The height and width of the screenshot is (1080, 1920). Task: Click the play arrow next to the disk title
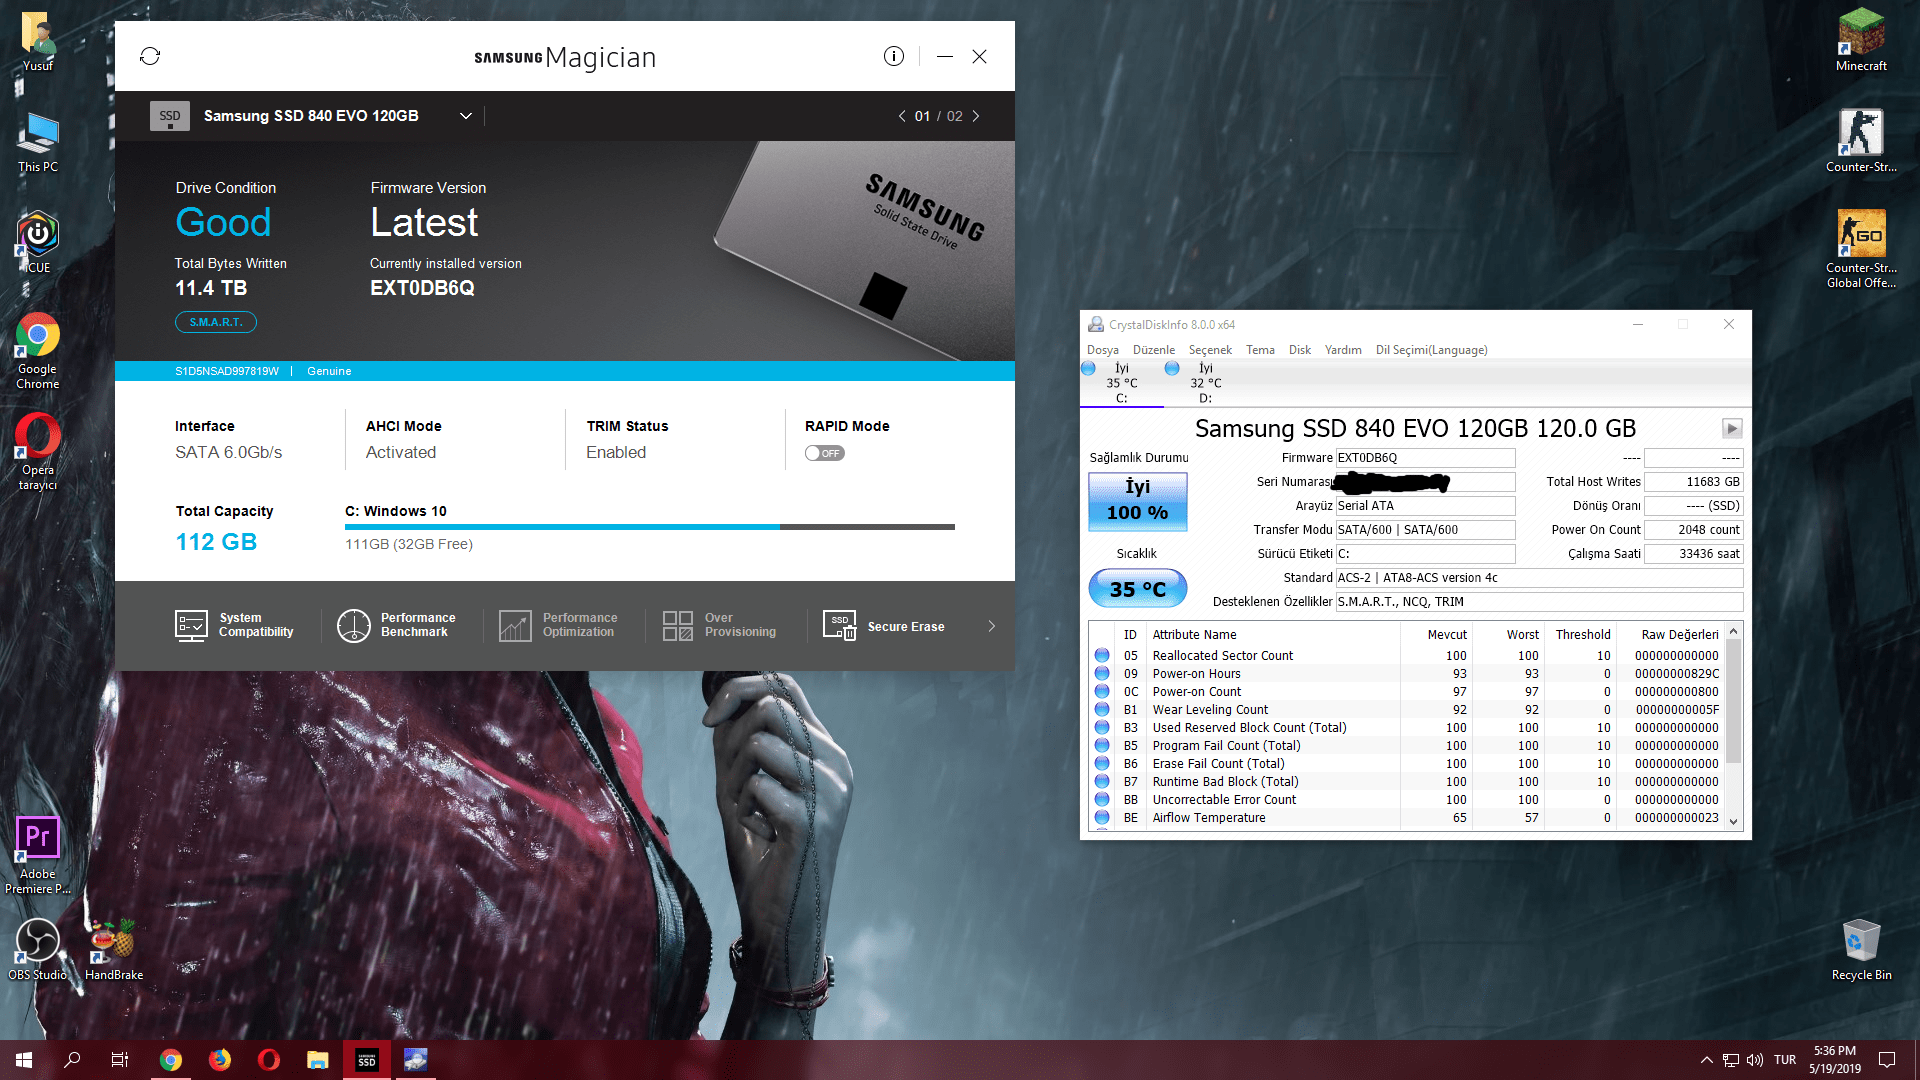point(1731,429)
